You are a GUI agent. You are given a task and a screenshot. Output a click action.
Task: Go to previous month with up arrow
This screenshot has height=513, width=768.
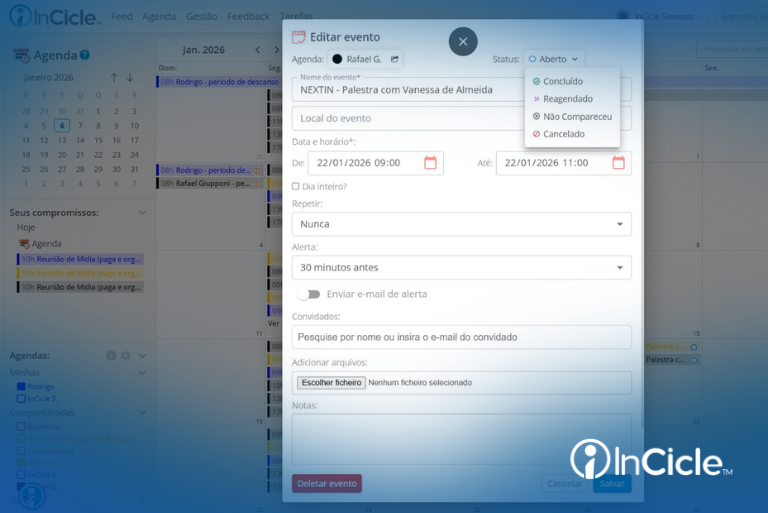click(x=114, y=77)
